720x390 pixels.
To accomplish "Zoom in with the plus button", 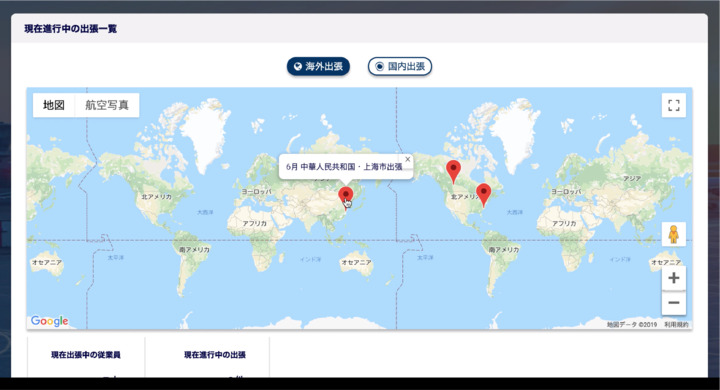I will (674, 278).
